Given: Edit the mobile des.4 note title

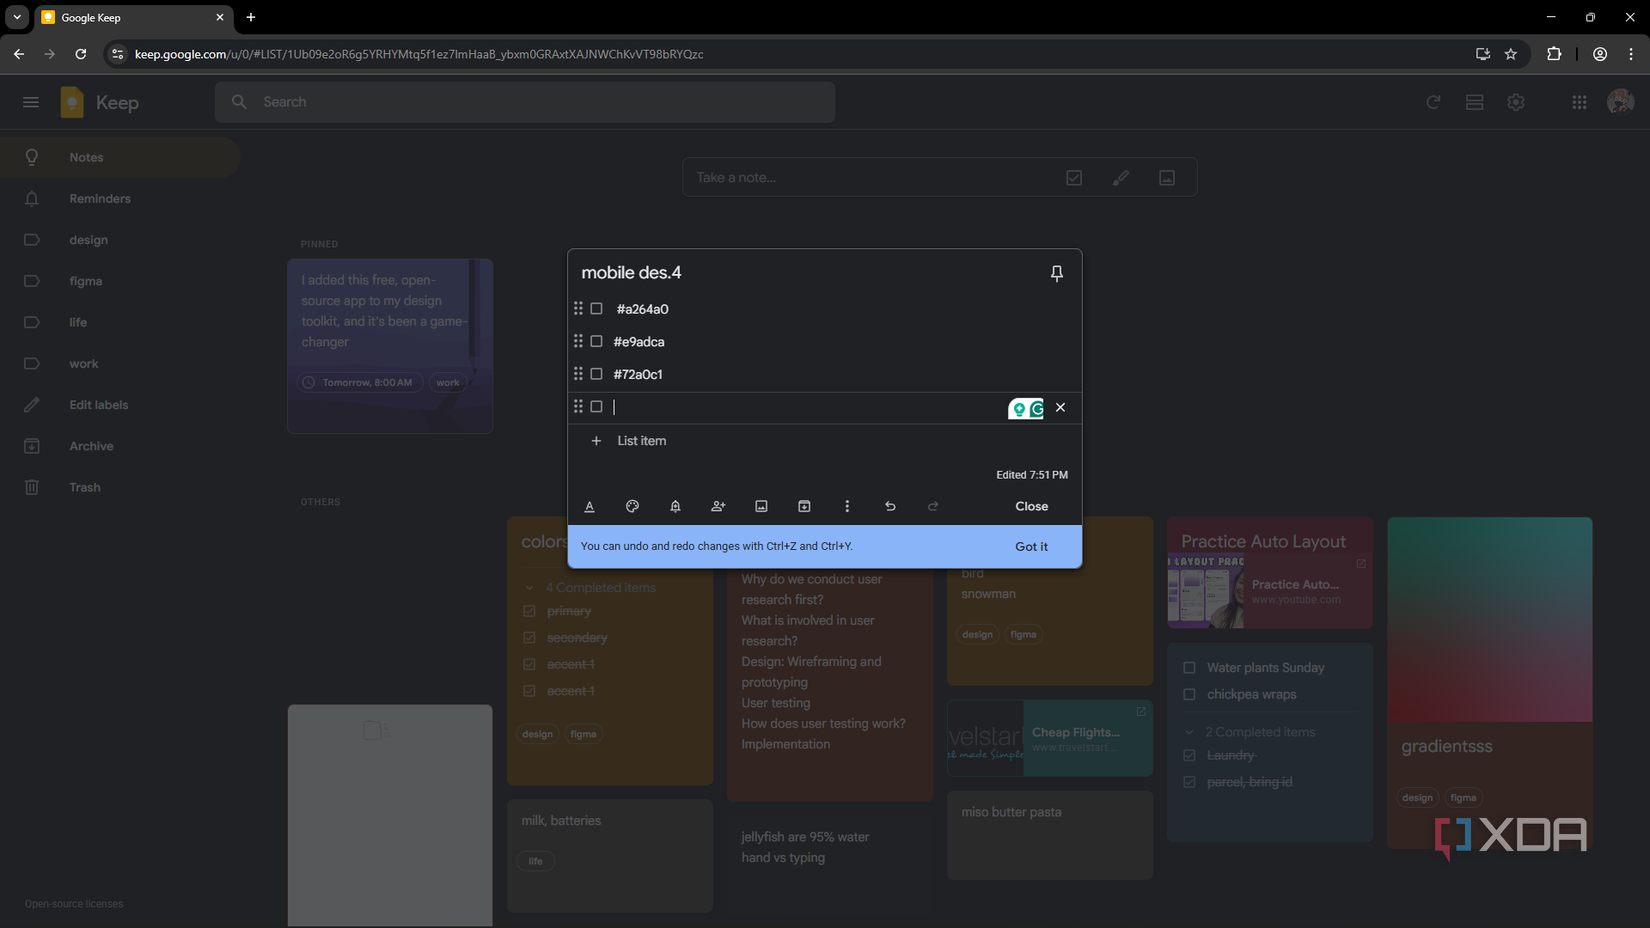Looking at the screenshot, I should tap(631, 273).
